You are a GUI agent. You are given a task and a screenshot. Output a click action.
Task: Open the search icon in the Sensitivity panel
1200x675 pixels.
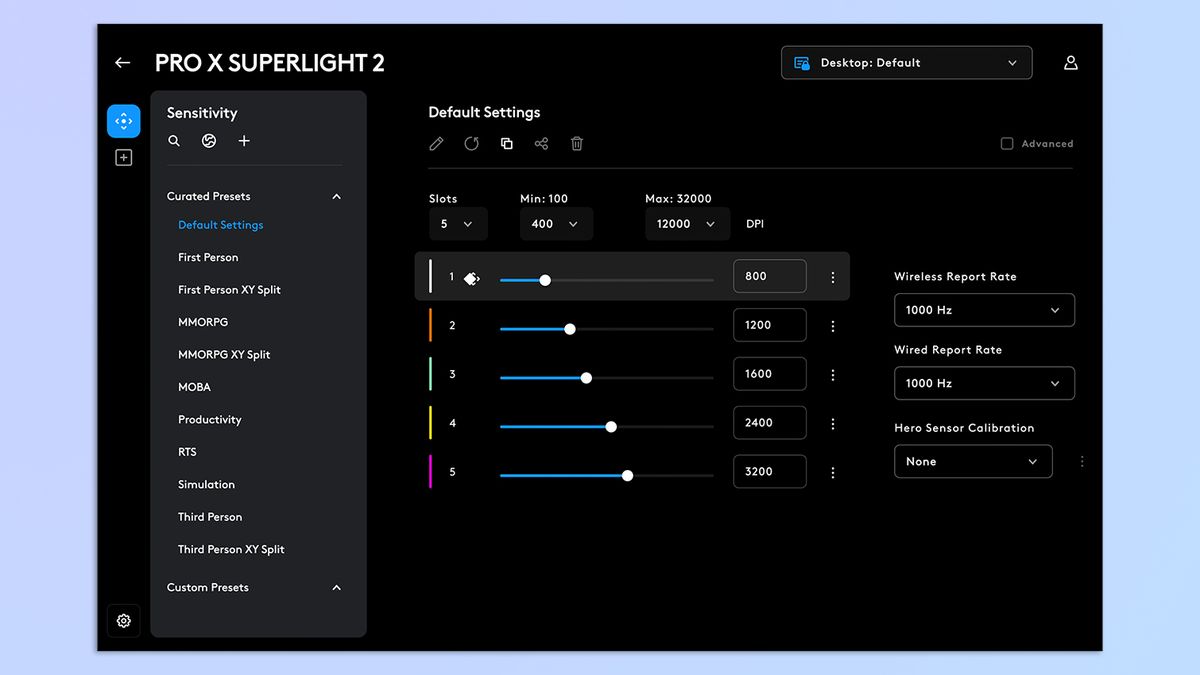pyautogui.click(x=174, y=141)
